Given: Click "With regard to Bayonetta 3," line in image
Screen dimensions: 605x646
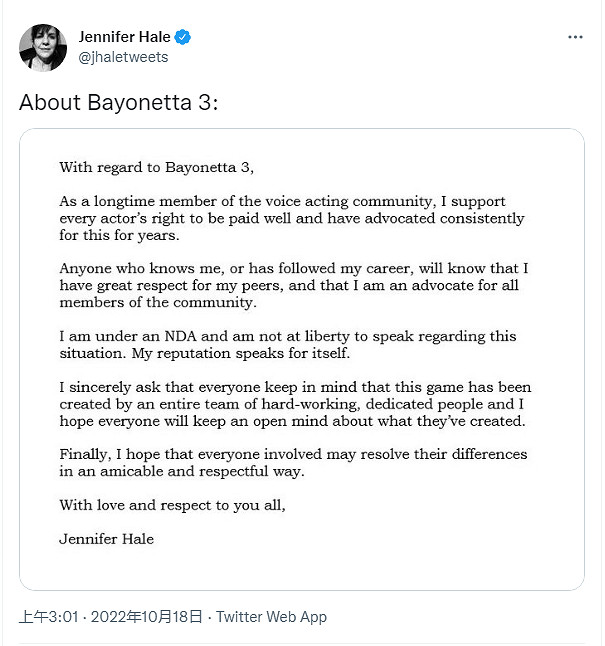Looking at the screenshot, I should (164, 167).
